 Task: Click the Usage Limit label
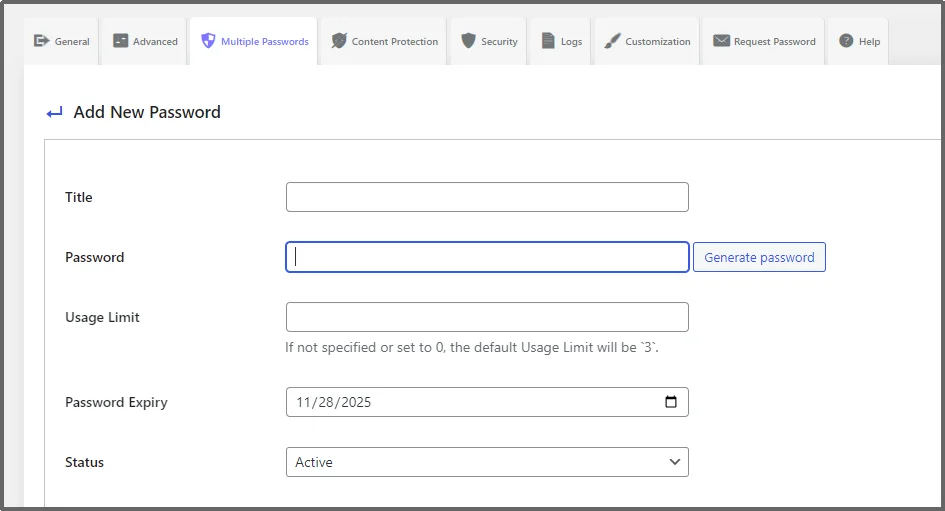102,318
